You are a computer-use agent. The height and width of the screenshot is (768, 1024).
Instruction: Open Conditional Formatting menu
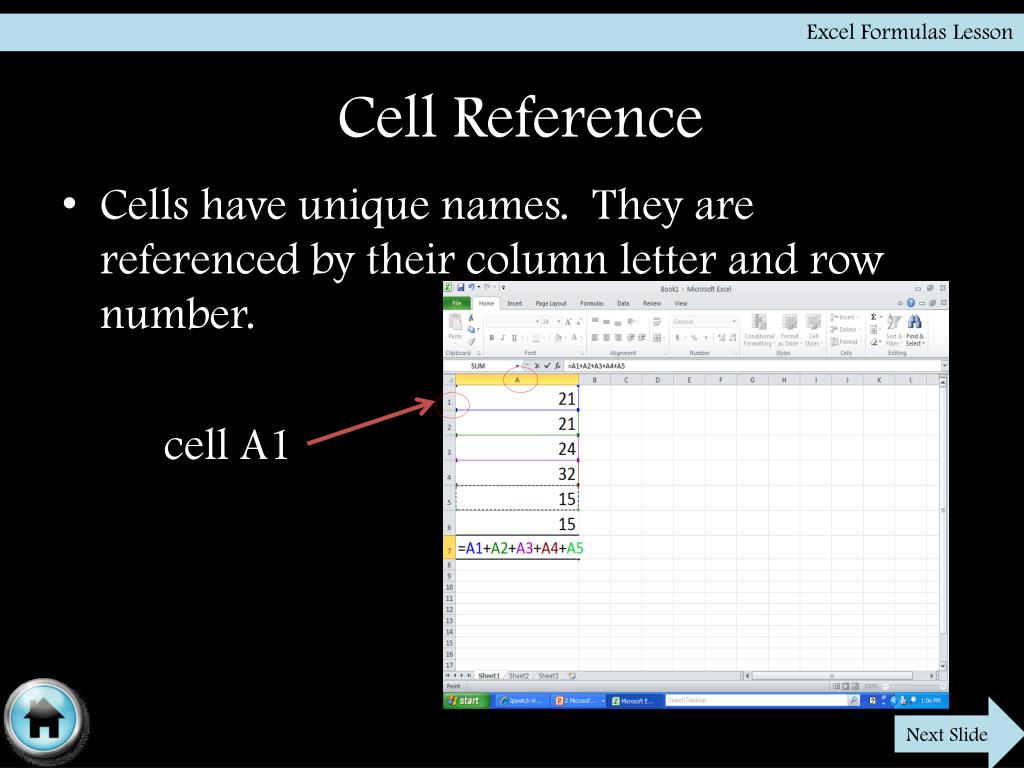[x=759, y=330]
